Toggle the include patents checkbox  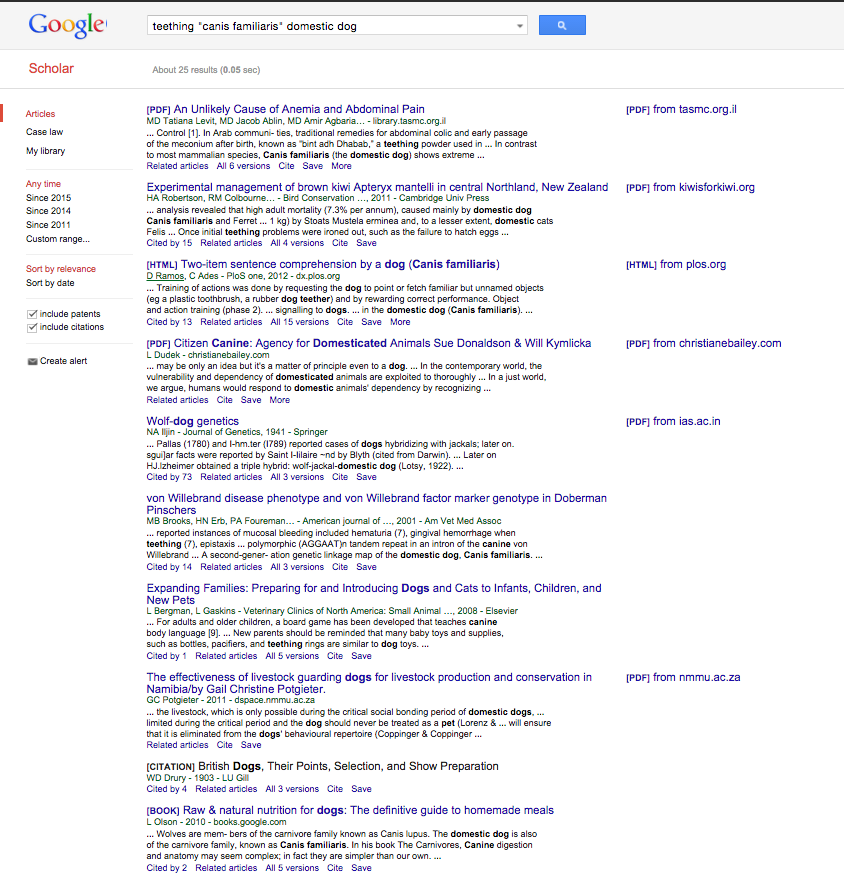point(32,314)
